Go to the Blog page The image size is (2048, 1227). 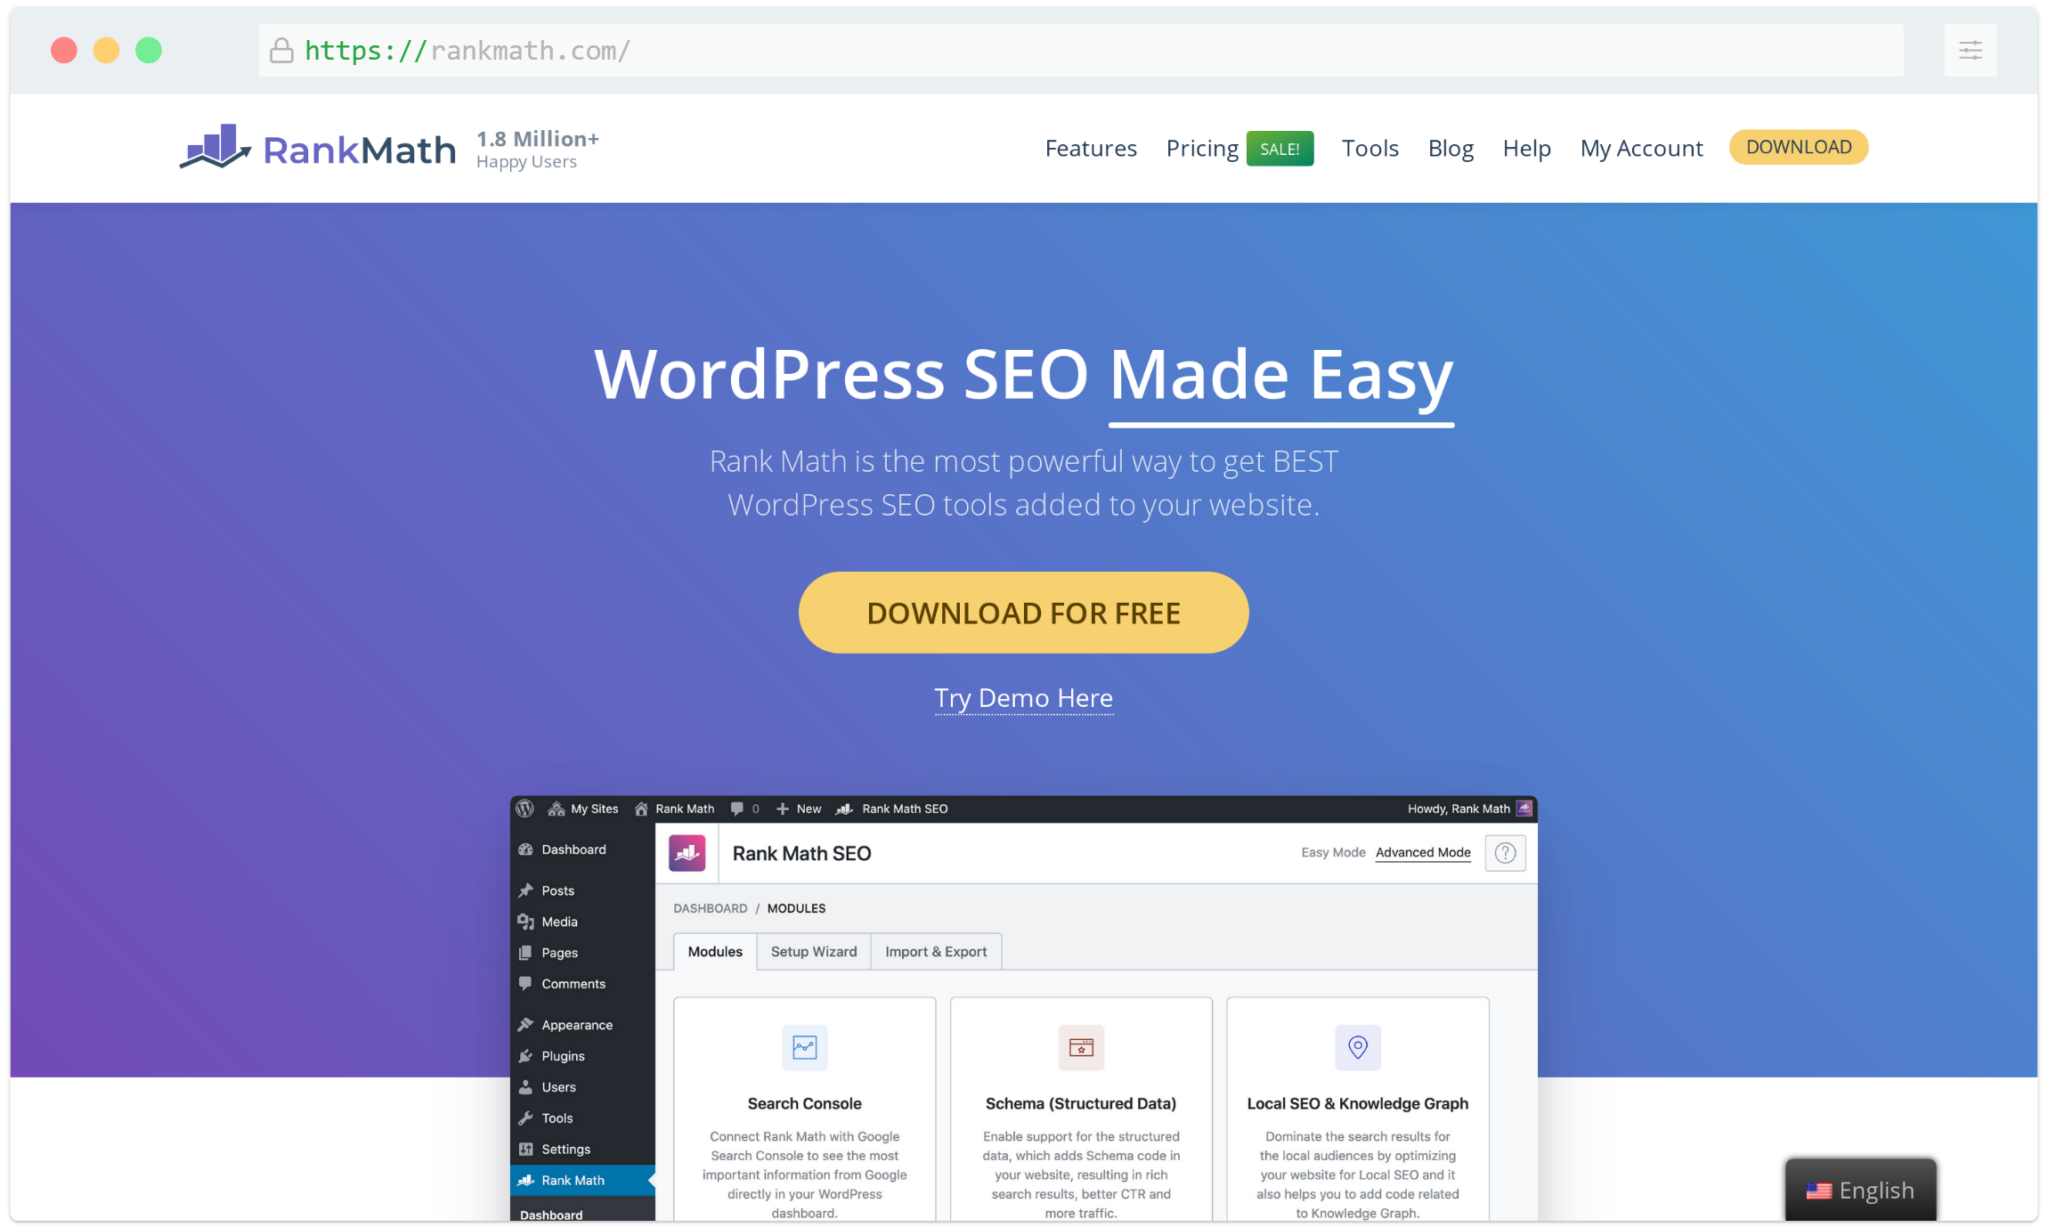click(x=1450, y=148)
